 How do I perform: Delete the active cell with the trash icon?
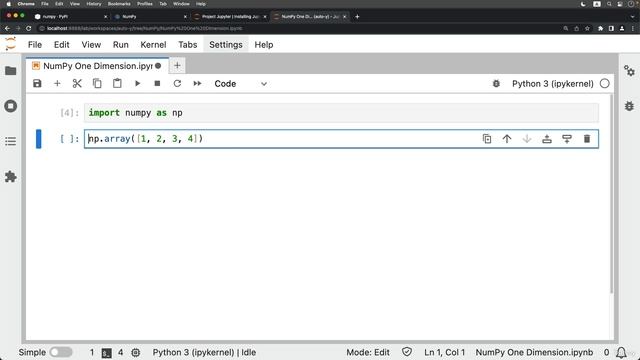coord(587,139)
